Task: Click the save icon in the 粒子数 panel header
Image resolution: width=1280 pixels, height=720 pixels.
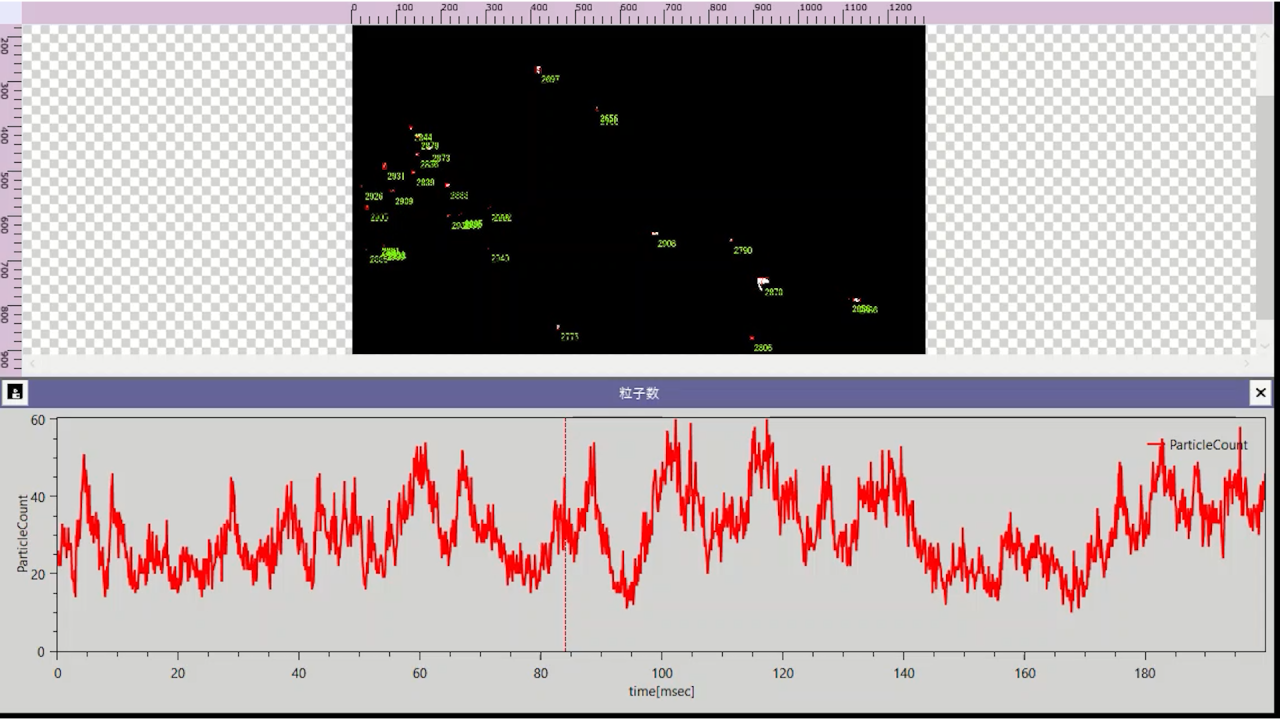Action: pos(15,393)
